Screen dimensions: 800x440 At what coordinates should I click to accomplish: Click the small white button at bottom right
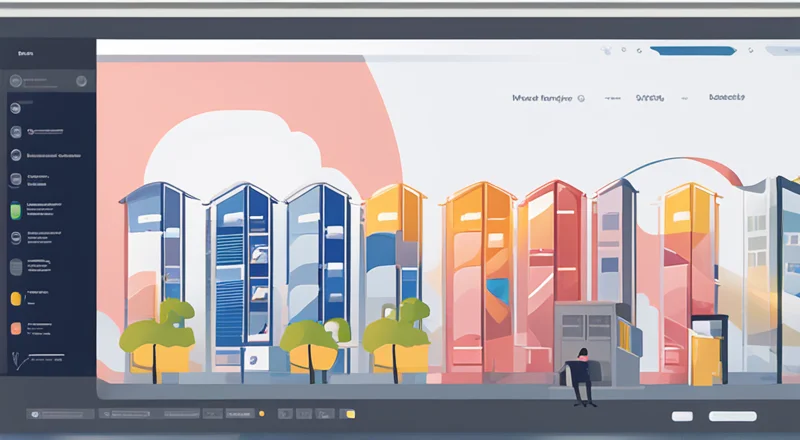pyautogui.click(x=682, y=416)
